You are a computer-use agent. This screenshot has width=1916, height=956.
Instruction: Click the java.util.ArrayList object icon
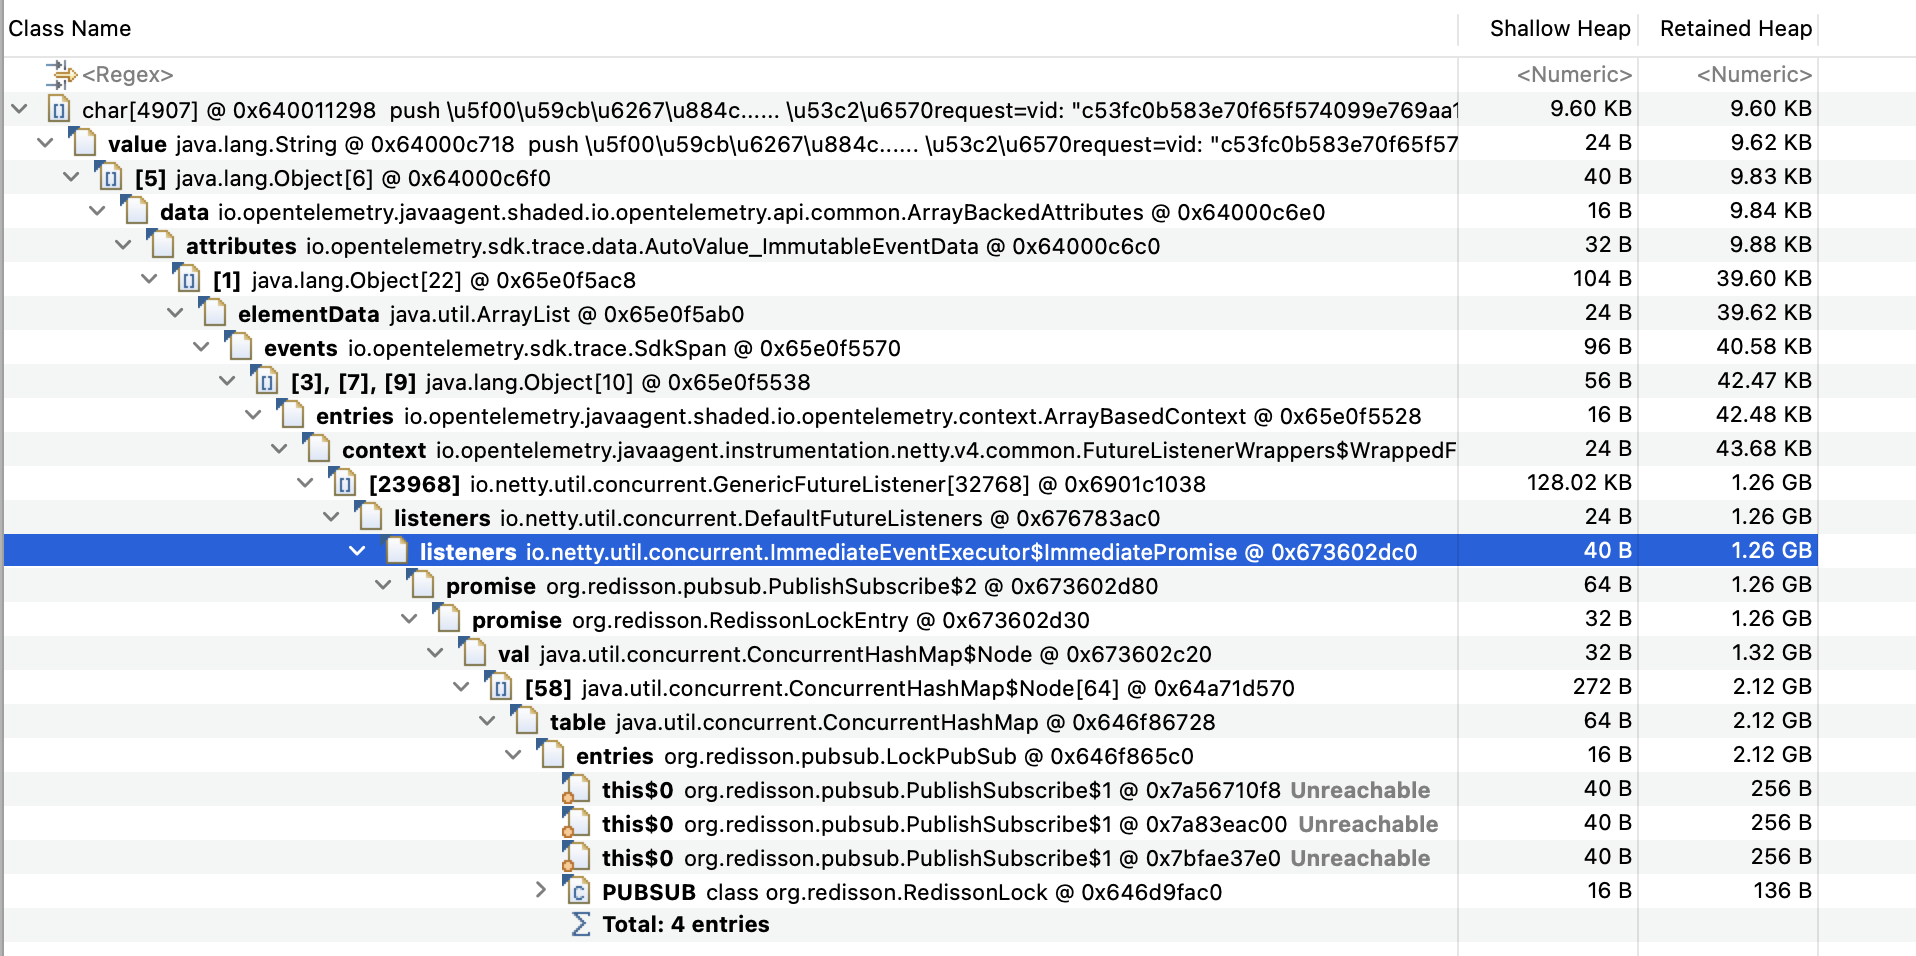pos(214,312)
